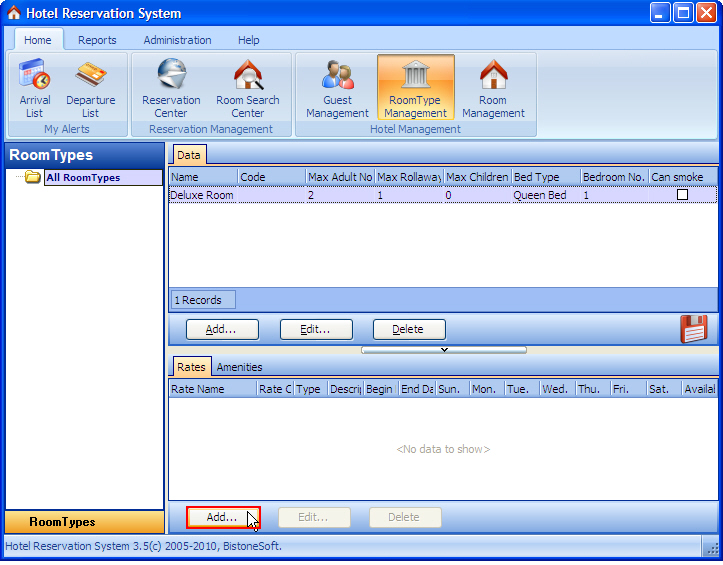Click the application home icon in title bar

(x=13, y=14)
